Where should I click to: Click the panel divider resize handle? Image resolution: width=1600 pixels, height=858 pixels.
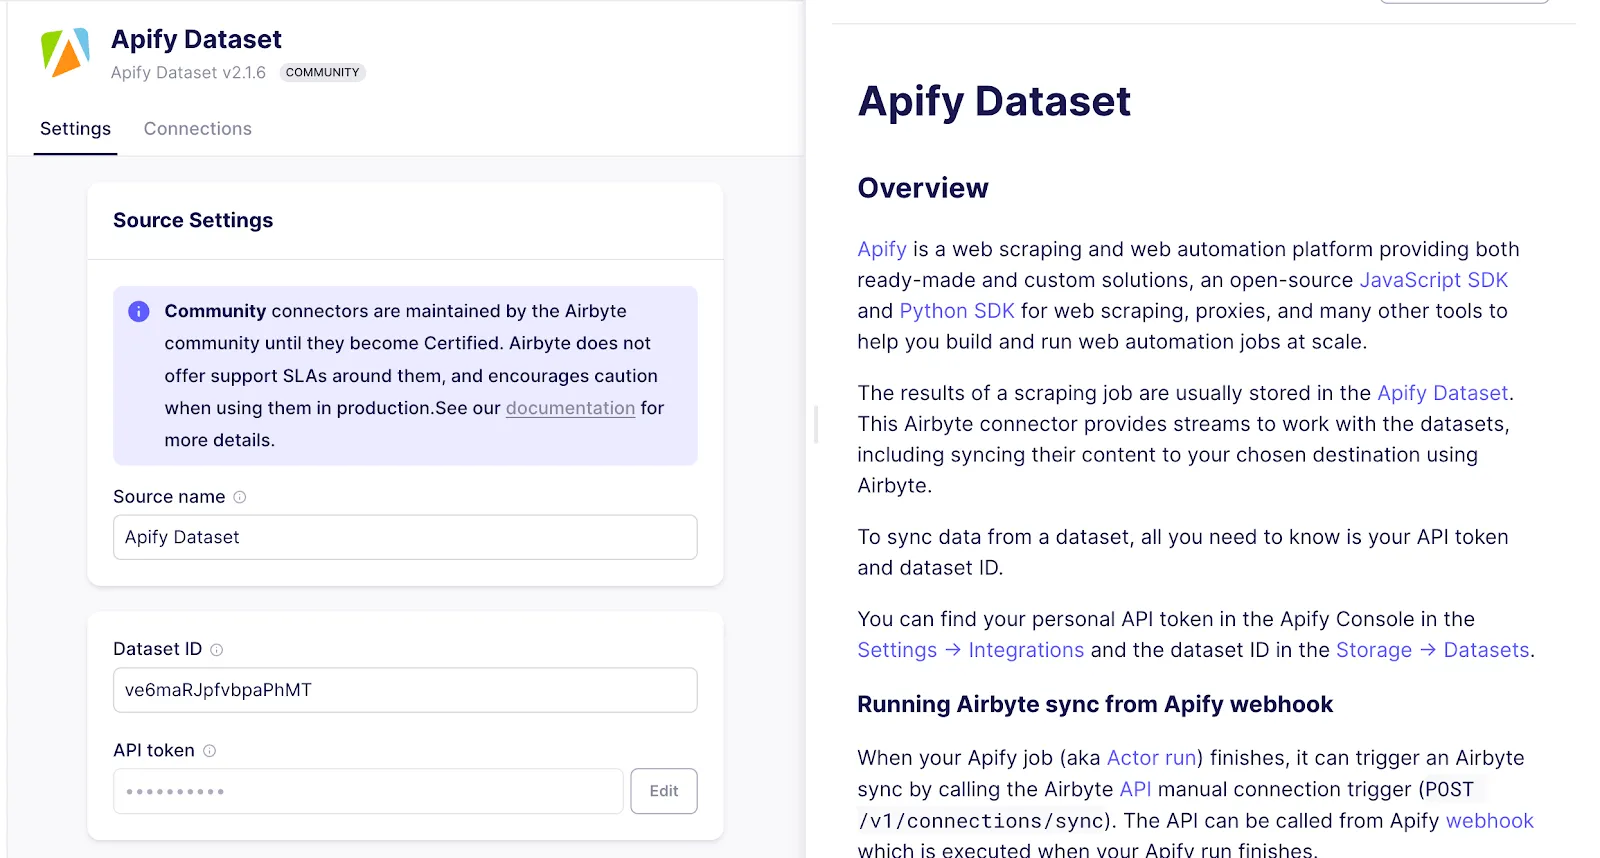click(816, 424)
